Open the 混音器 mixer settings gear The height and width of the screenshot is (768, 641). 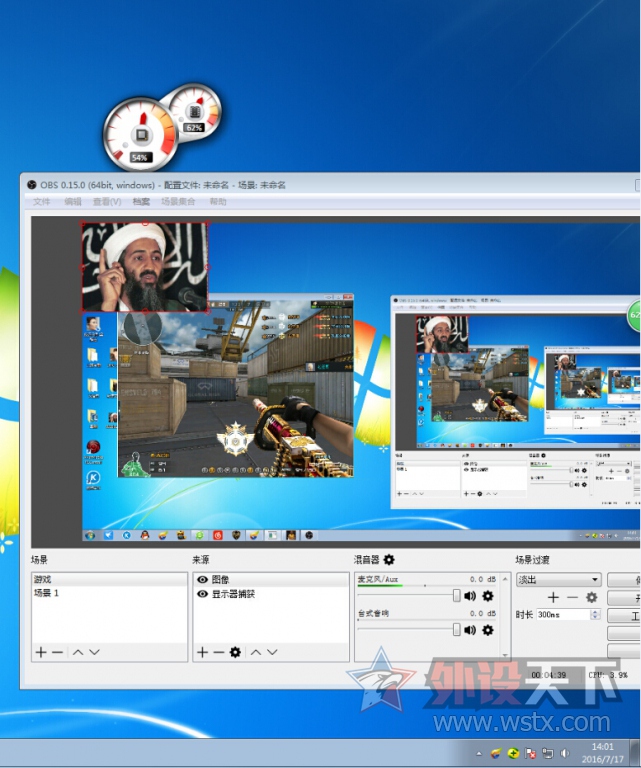point(389,559)
